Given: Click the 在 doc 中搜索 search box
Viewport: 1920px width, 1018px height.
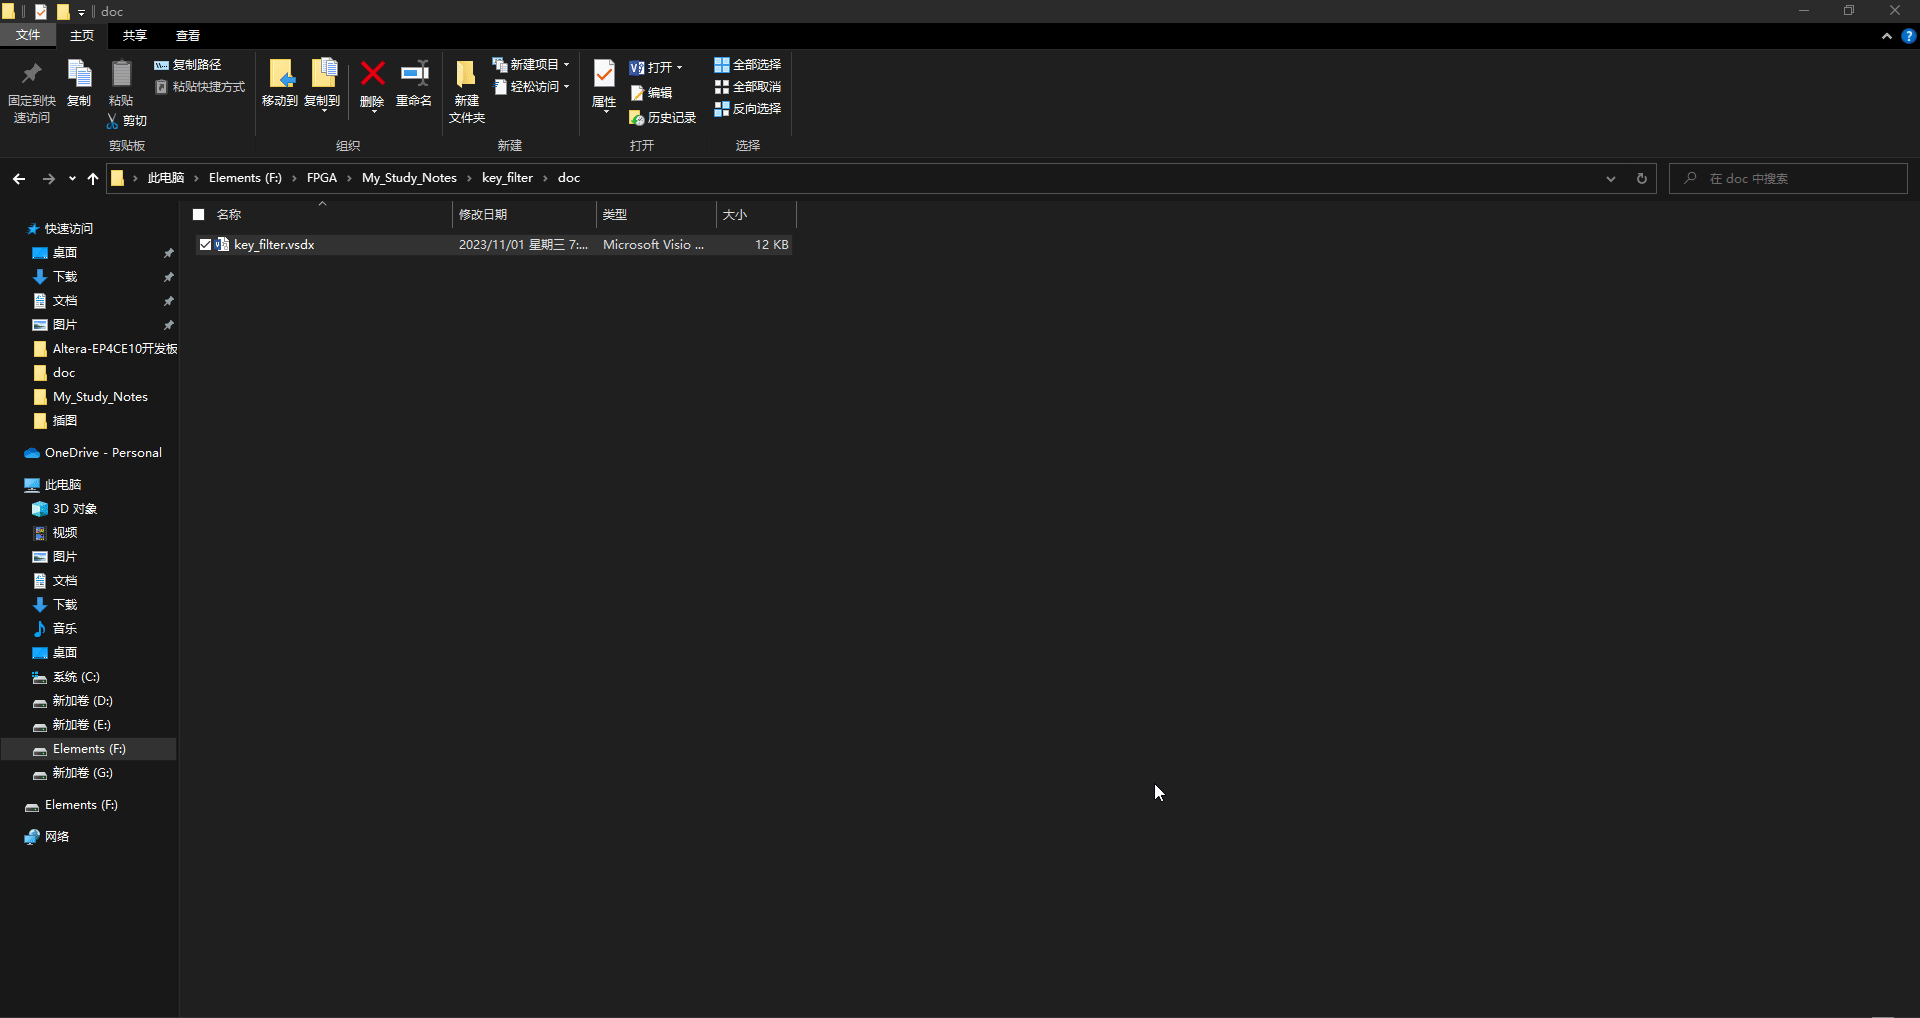Looking at the screenshot, I should click(x=1788, y=179).
